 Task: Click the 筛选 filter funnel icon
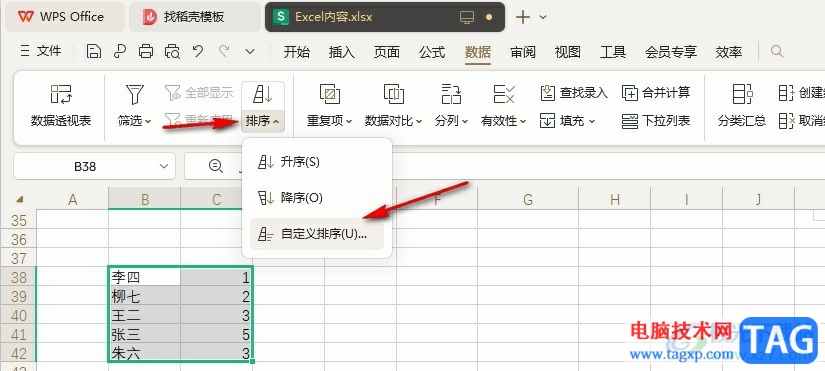(135, 94)
